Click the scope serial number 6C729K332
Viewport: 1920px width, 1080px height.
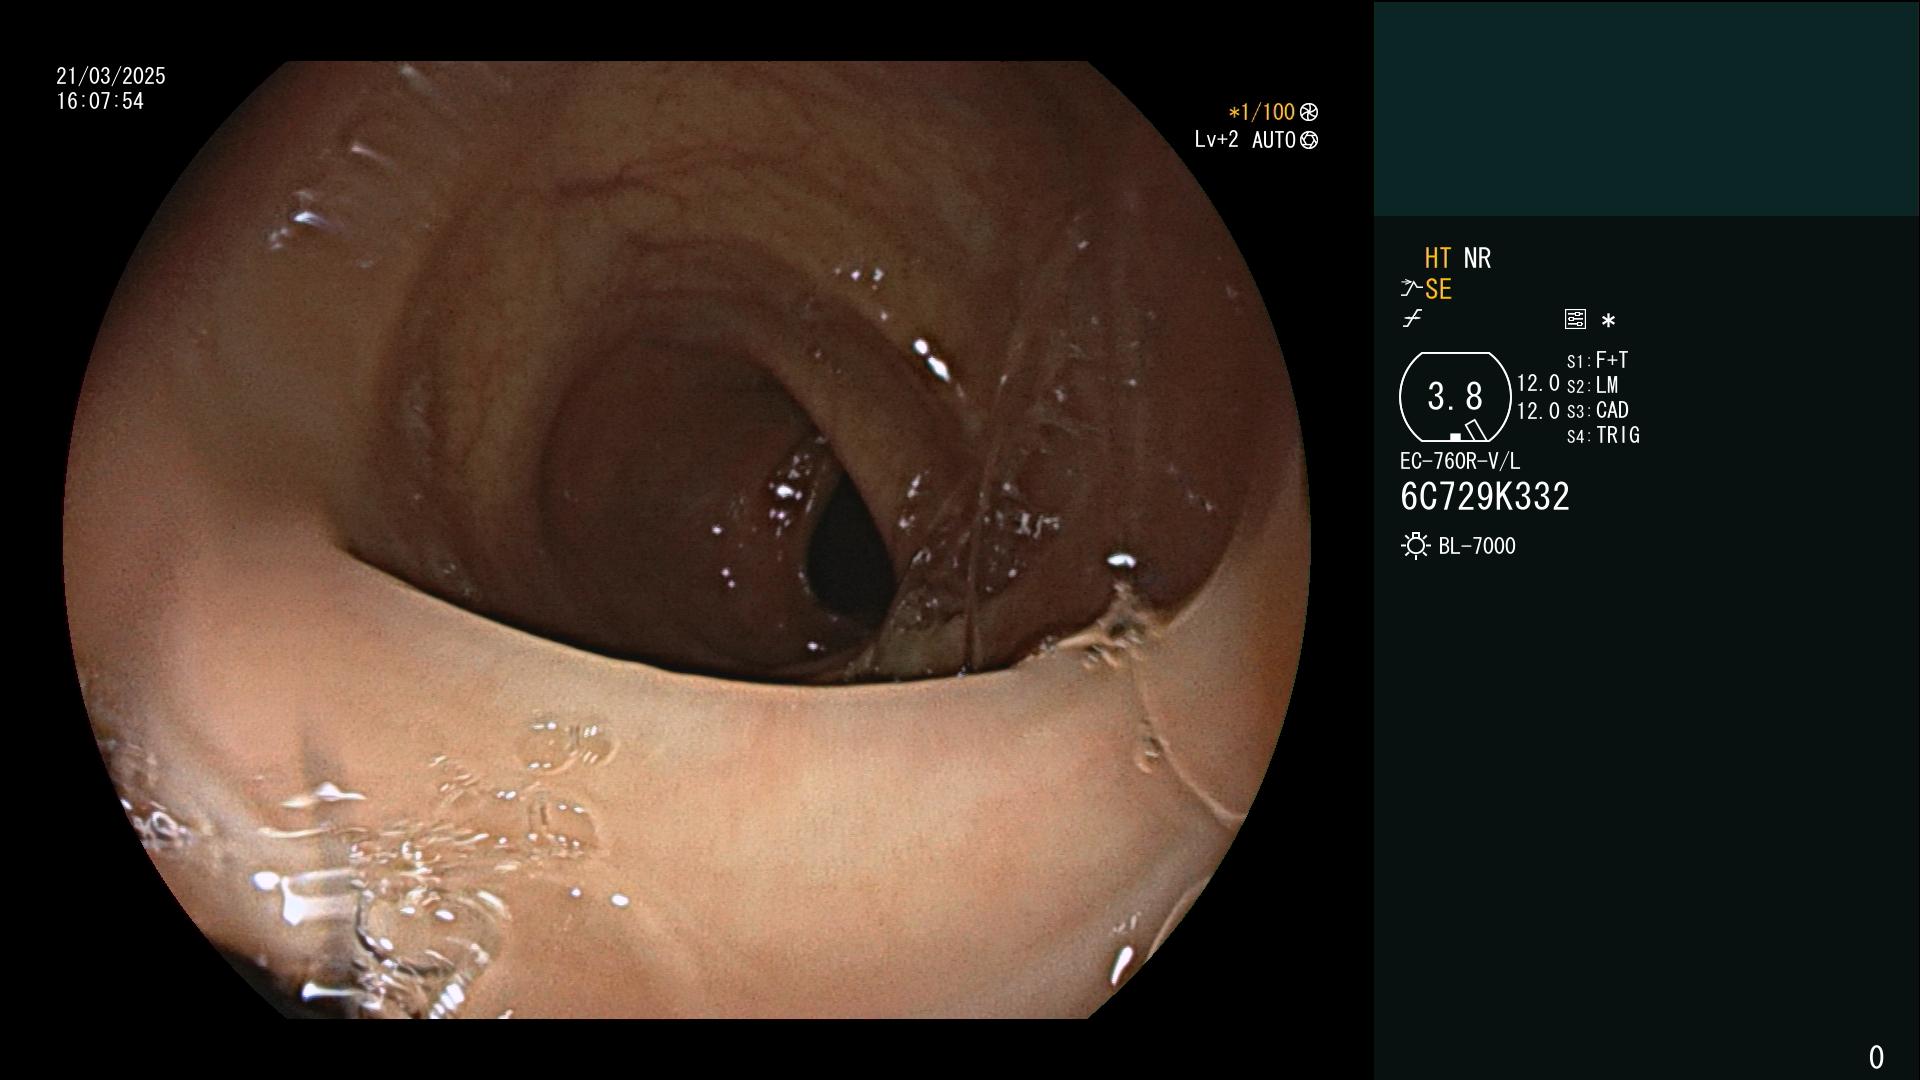[1485, 497]
